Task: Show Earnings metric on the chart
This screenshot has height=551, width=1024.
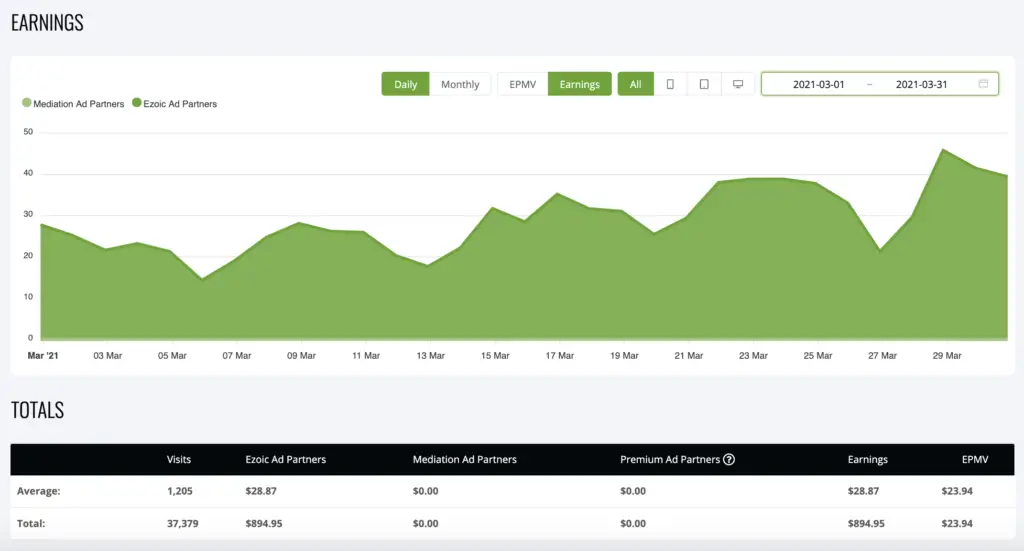Action: tap(579, 84)
